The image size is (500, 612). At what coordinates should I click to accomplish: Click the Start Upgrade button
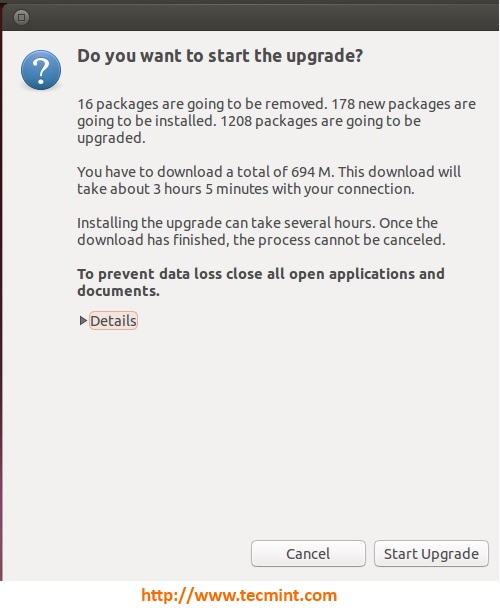pos(431,553)
